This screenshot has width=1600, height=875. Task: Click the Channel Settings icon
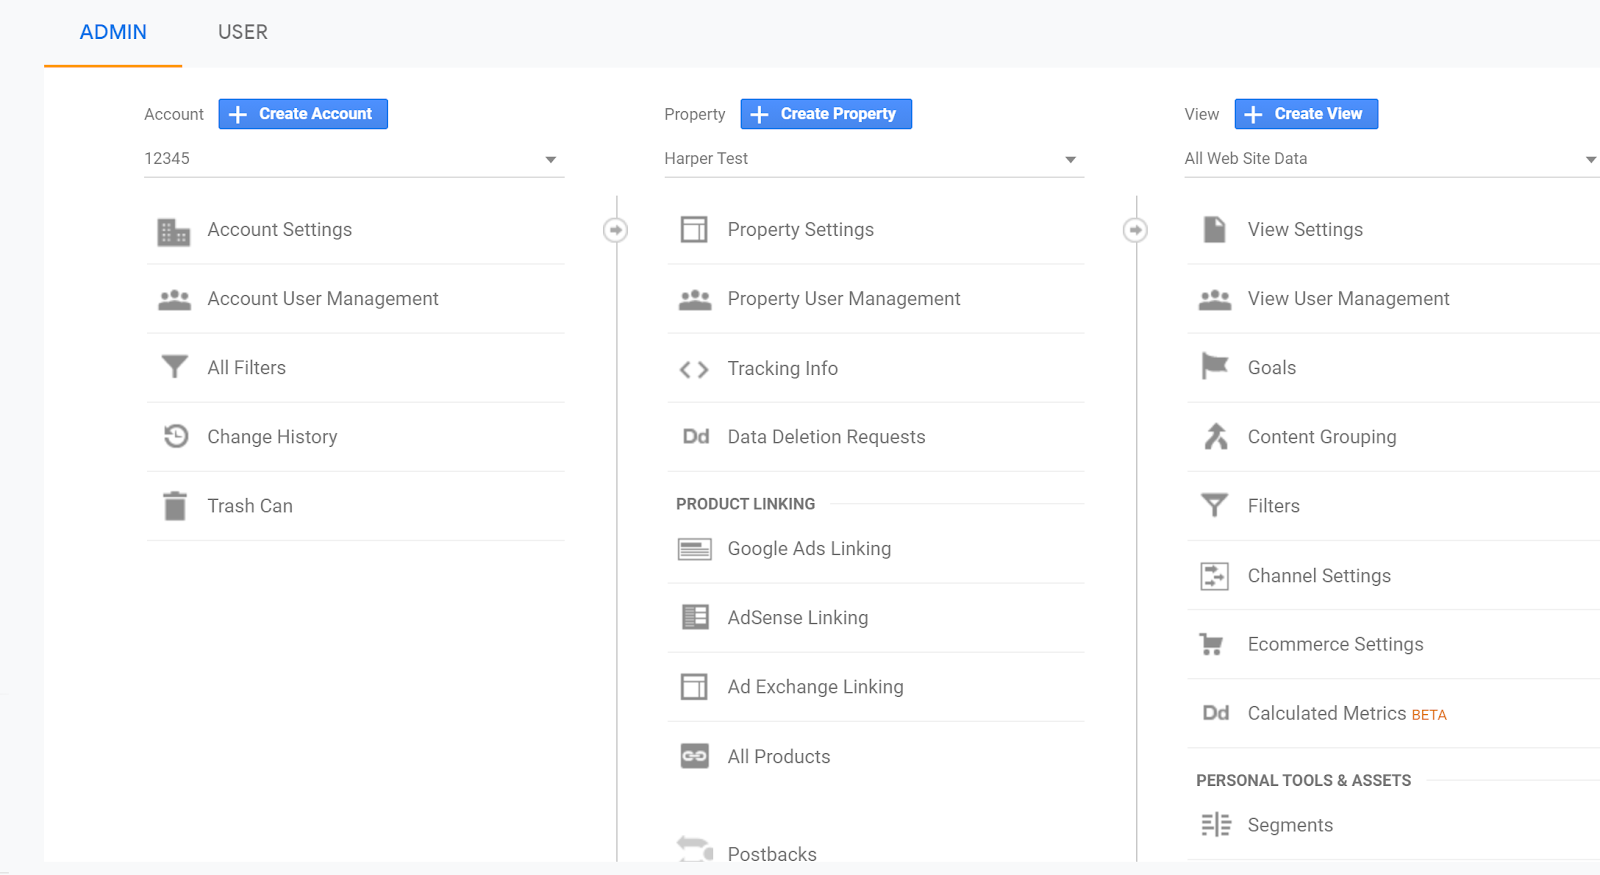(x=1214, y=576)
